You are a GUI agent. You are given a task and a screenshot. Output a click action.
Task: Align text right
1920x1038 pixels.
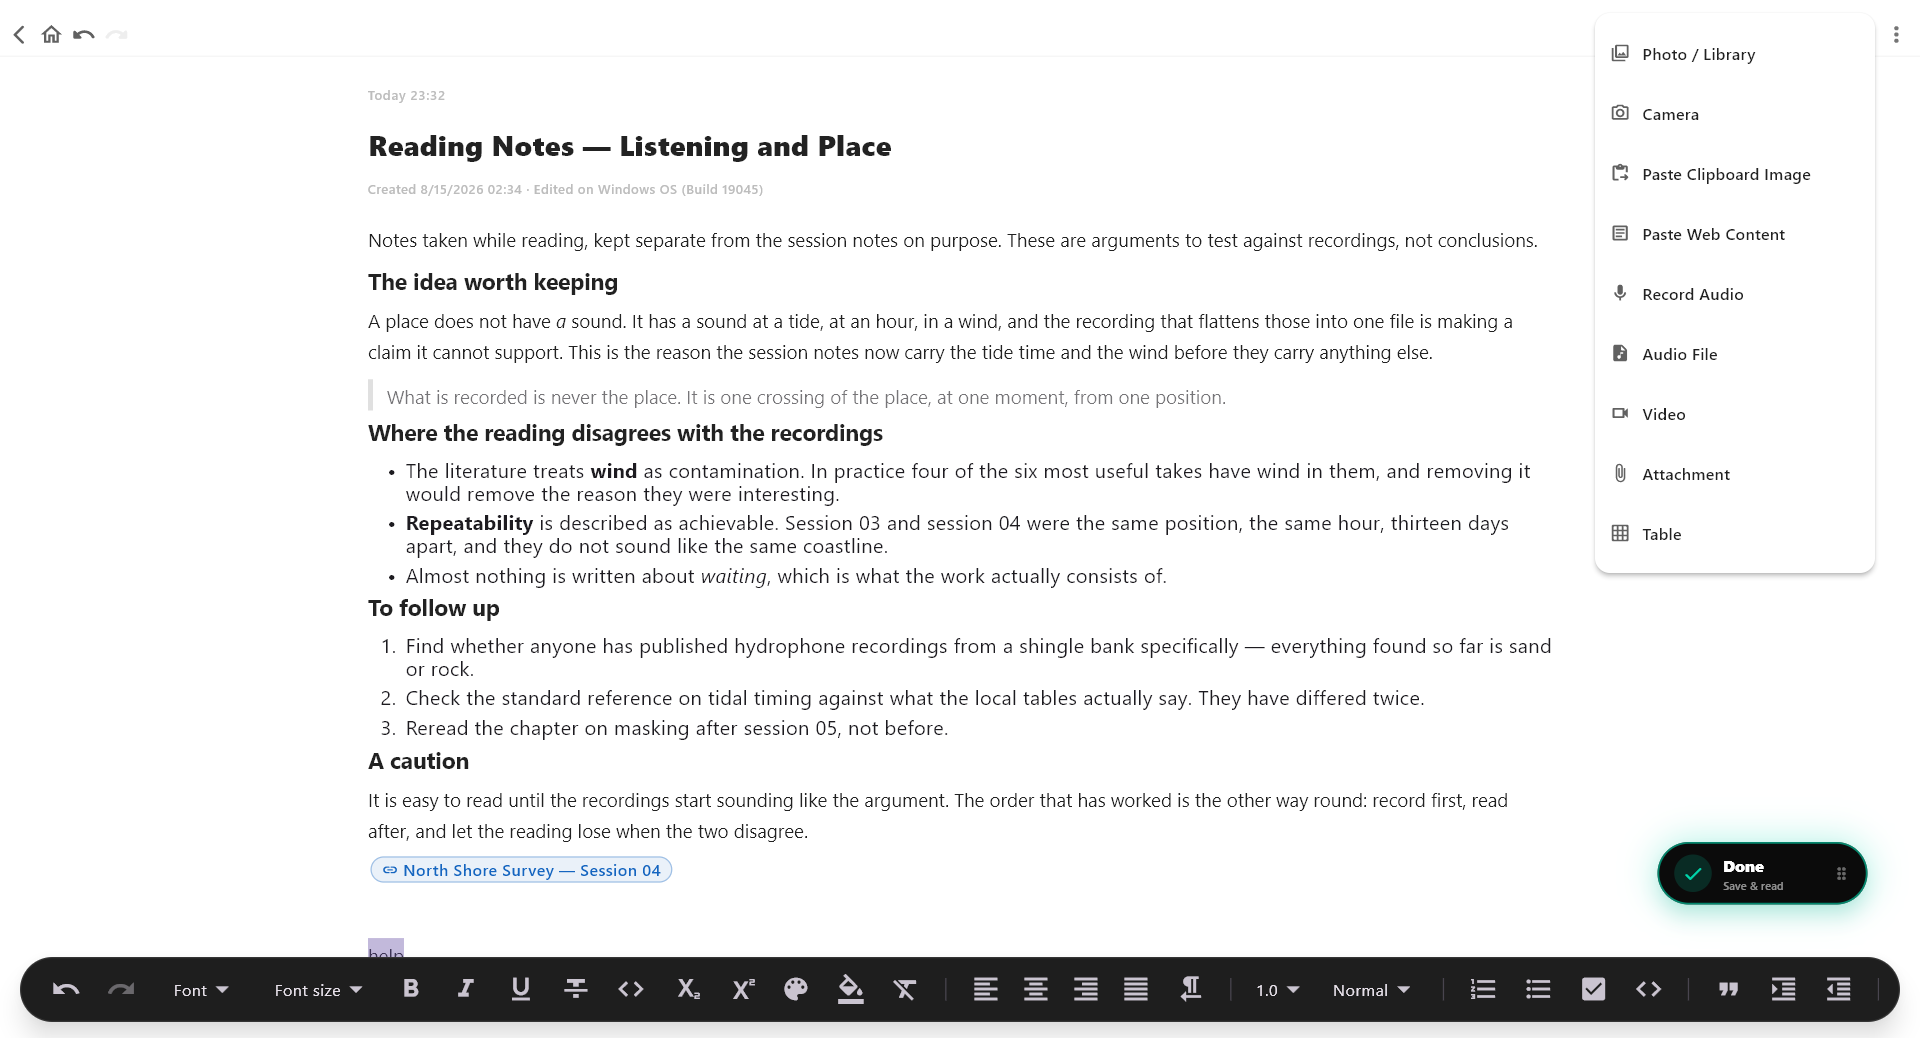(1086, 989)
